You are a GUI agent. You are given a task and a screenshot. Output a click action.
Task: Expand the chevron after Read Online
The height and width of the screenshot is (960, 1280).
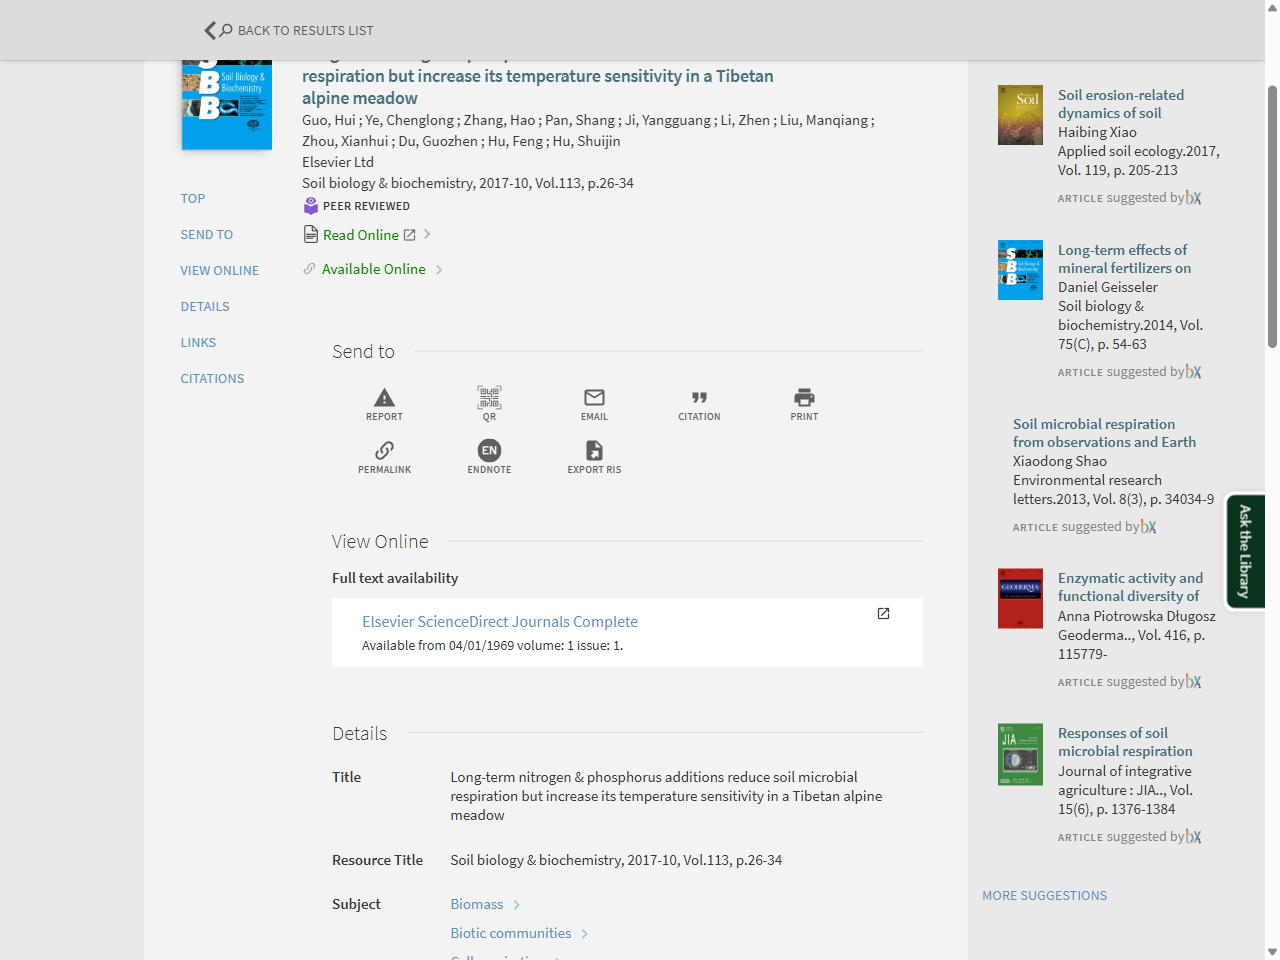point(427,234)
